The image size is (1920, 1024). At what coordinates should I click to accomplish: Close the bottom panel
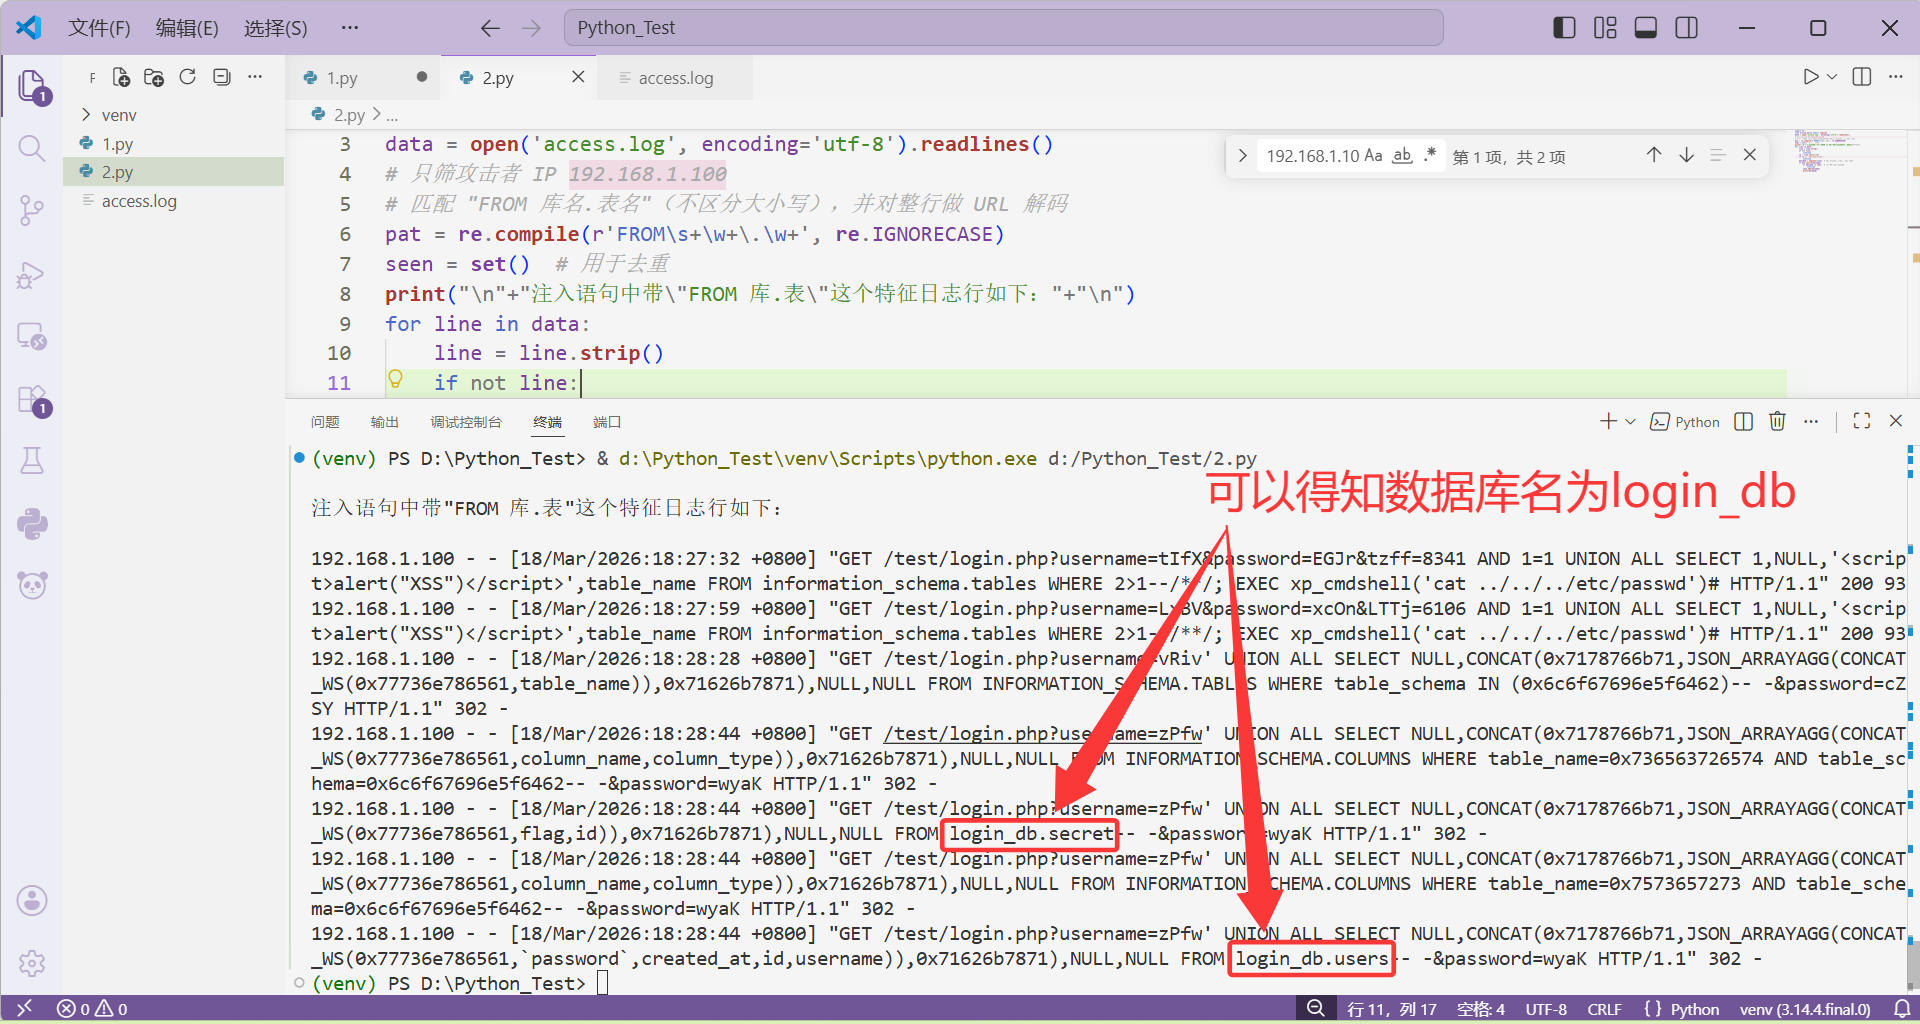(1896, 421)
